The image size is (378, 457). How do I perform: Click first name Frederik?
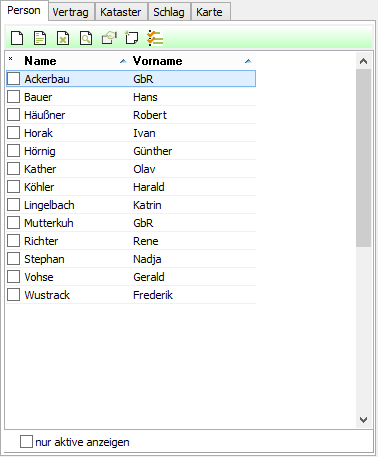153,295
